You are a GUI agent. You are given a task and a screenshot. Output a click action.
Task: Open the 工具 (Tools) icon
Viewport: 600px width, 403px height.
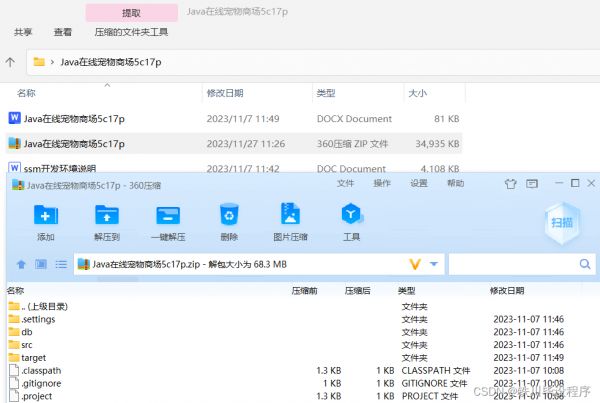coord(352,214)
